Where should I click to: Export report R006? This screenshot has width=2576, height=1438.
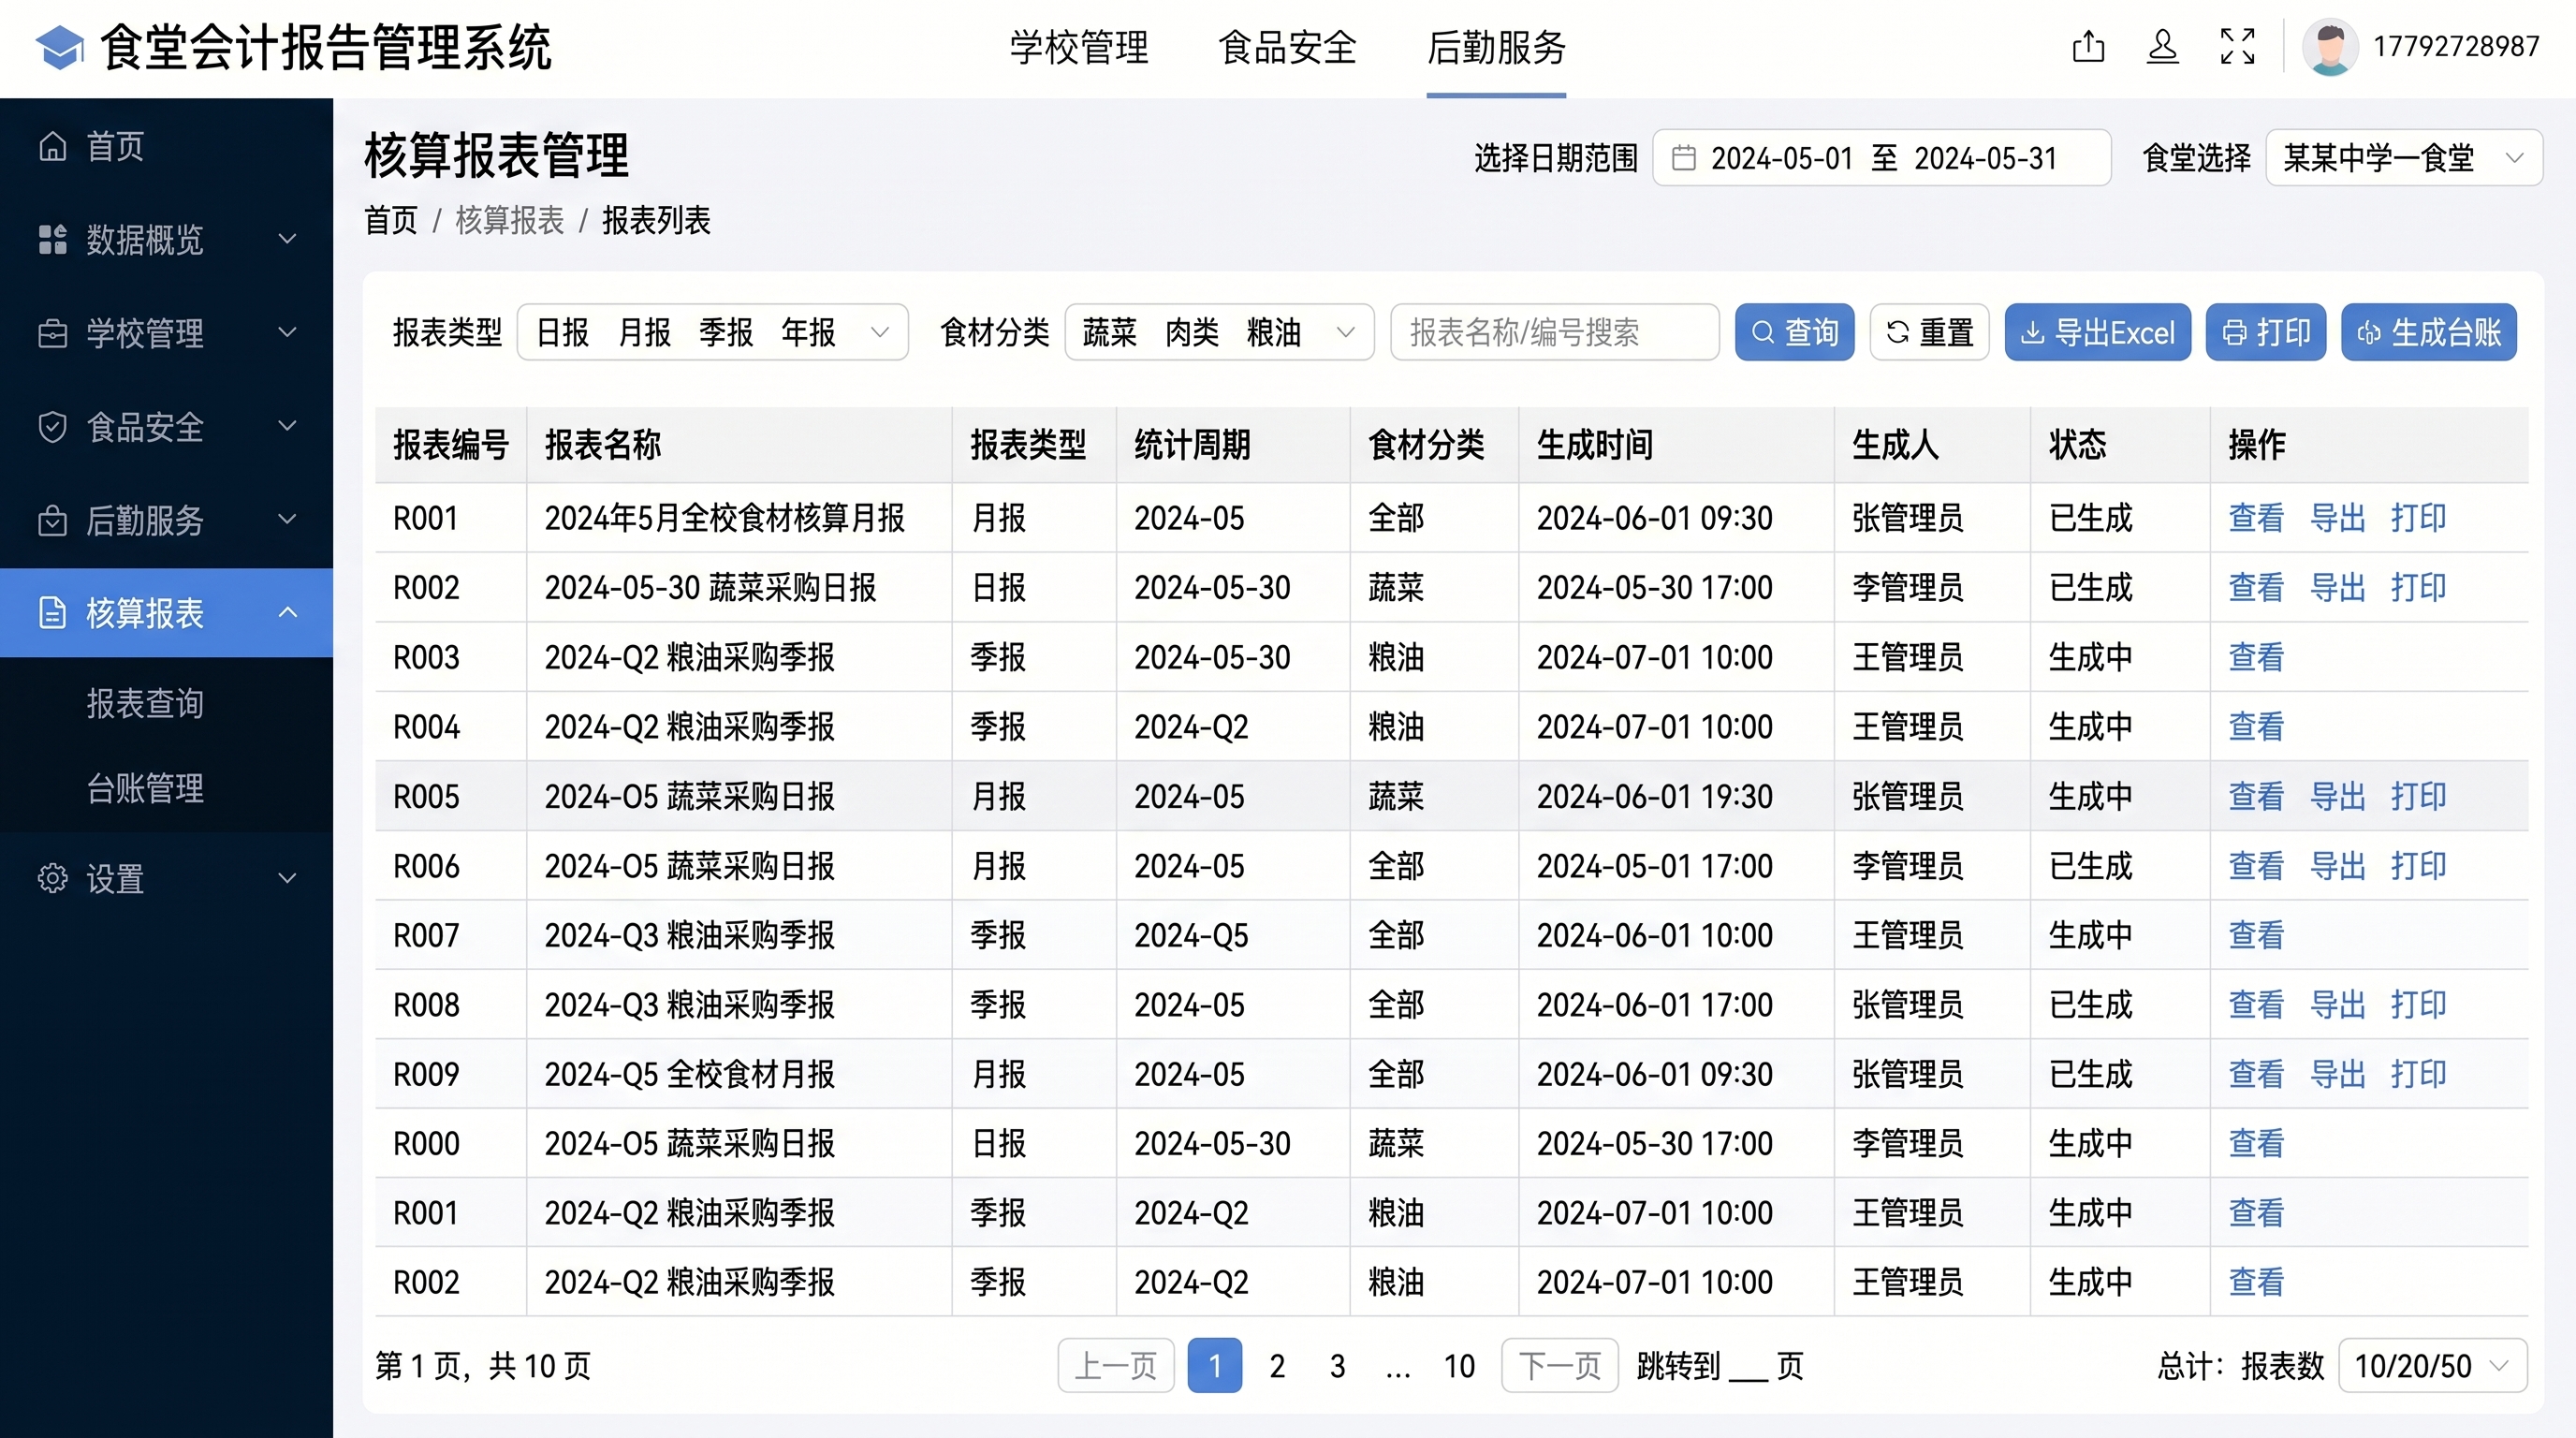click(x=2337, y=866)
